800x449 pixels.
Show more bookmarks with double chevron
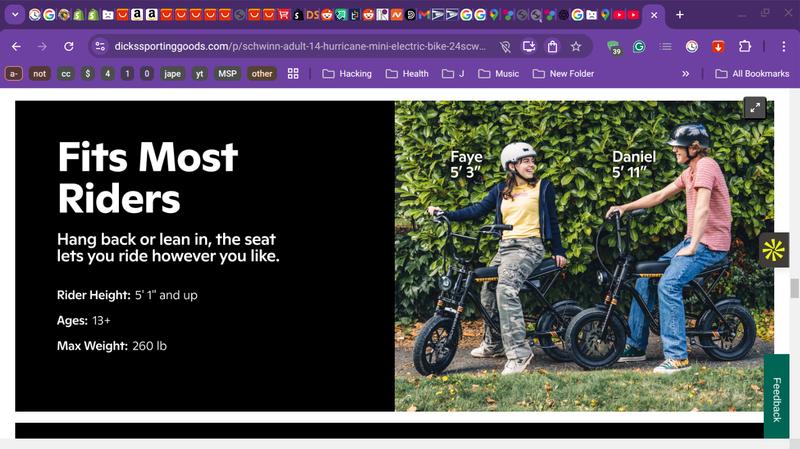pyautogui.click(x=685, y=73)
